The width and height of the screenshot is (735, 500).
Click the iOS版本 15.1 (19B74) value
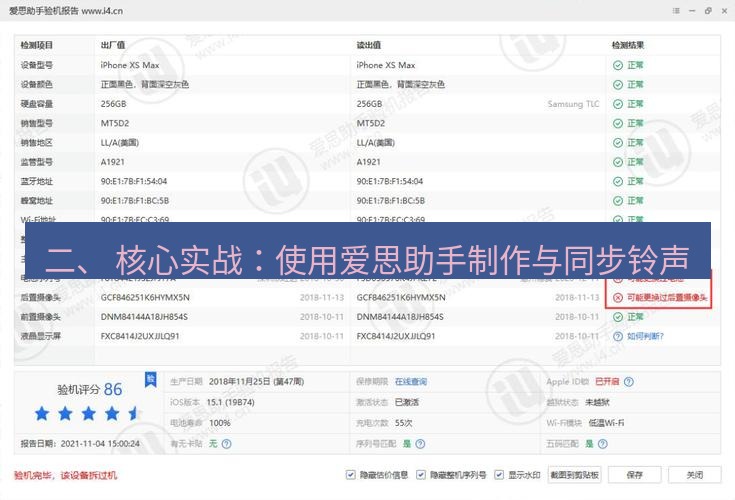(x=231, y=402)
